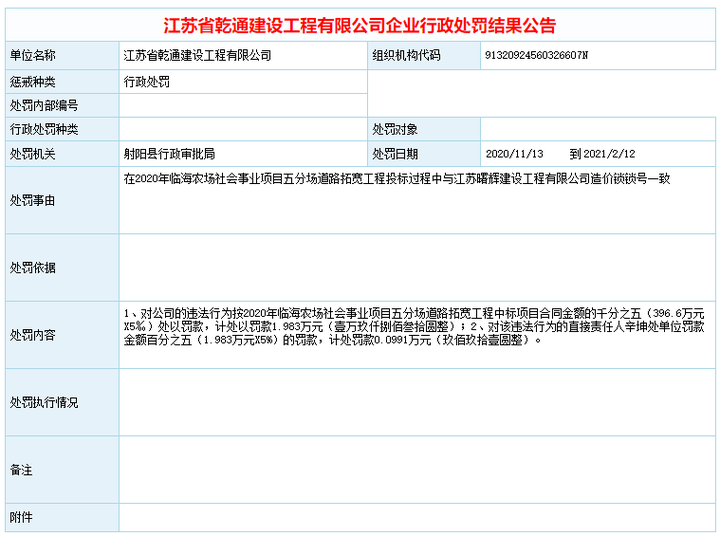
Task: Click the 处罚日期 label
Action: (395, 154)
